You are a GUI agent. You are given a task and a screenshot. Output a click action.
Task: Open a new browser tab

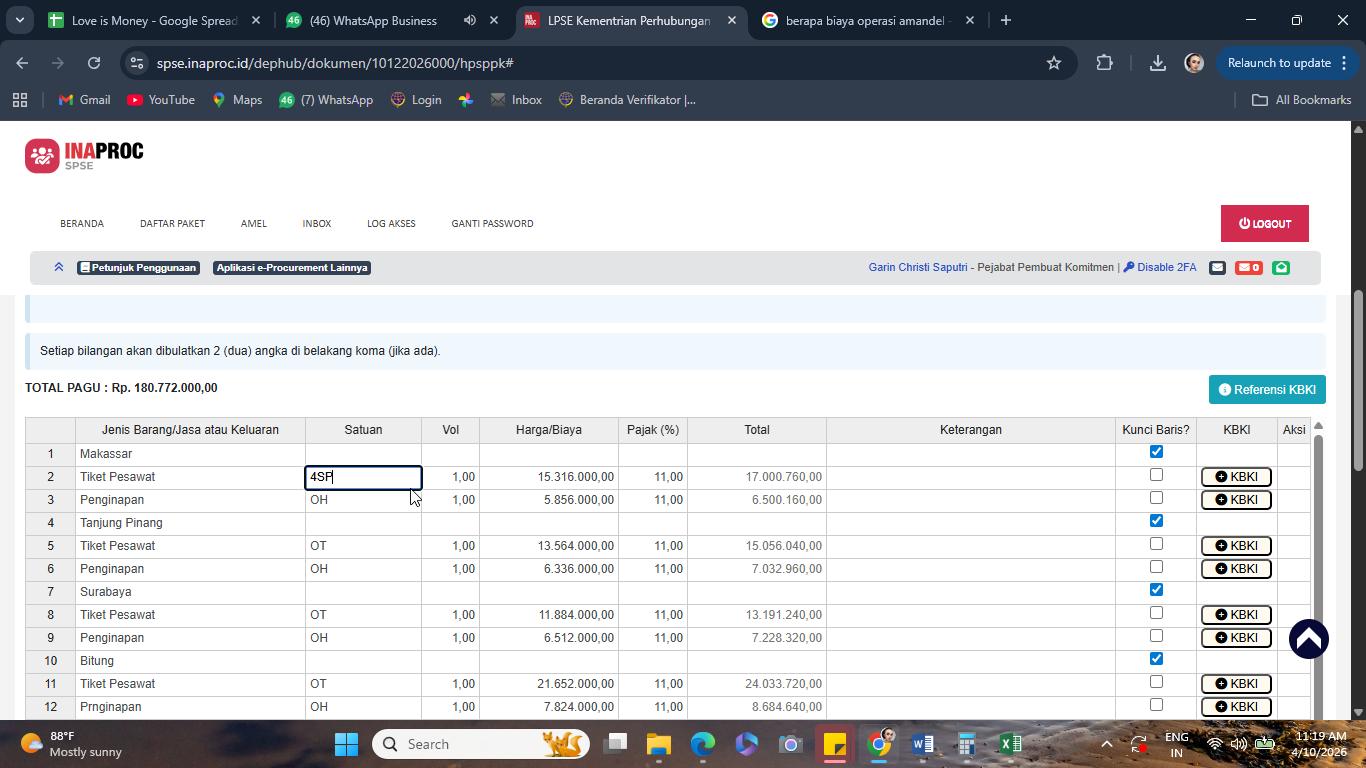click(x=1006, y=20)
